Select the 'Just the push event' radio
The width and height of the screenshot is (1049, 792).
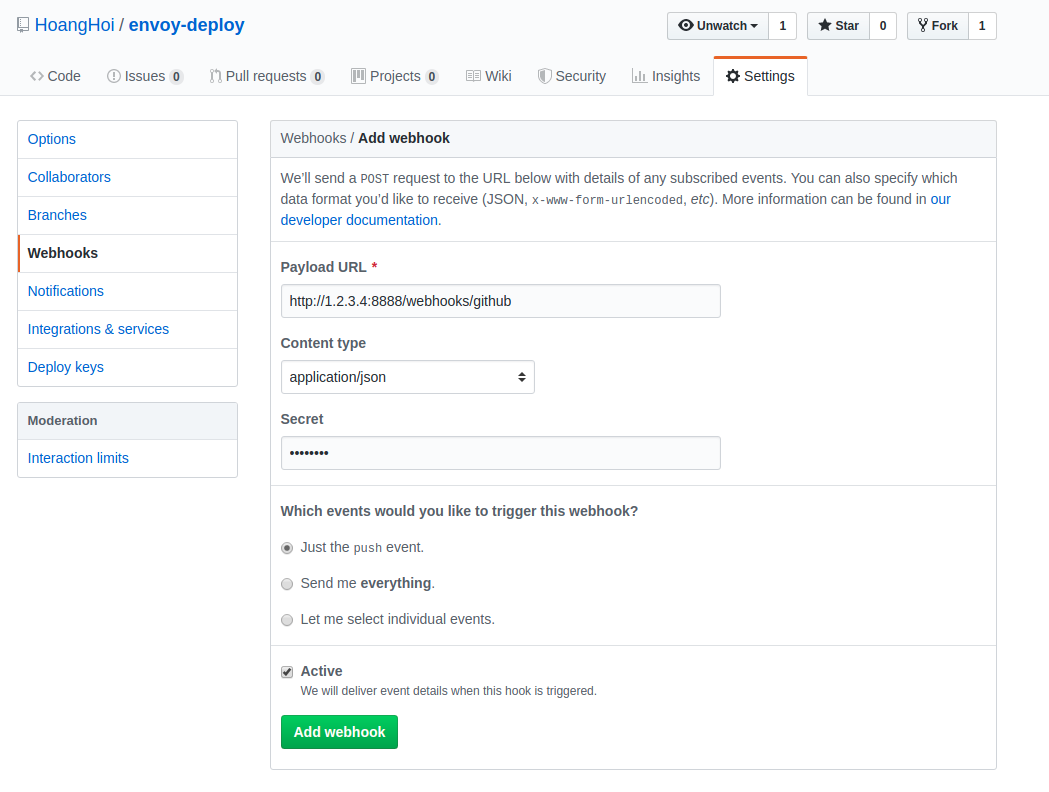pyautogui.click(x=287, y=548)
